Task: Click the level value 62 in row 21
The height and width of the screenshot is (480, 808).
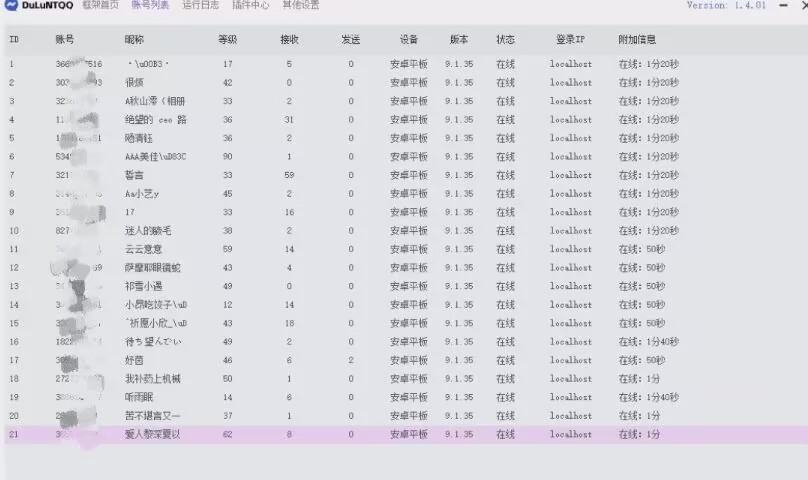Action: point(227,434)
